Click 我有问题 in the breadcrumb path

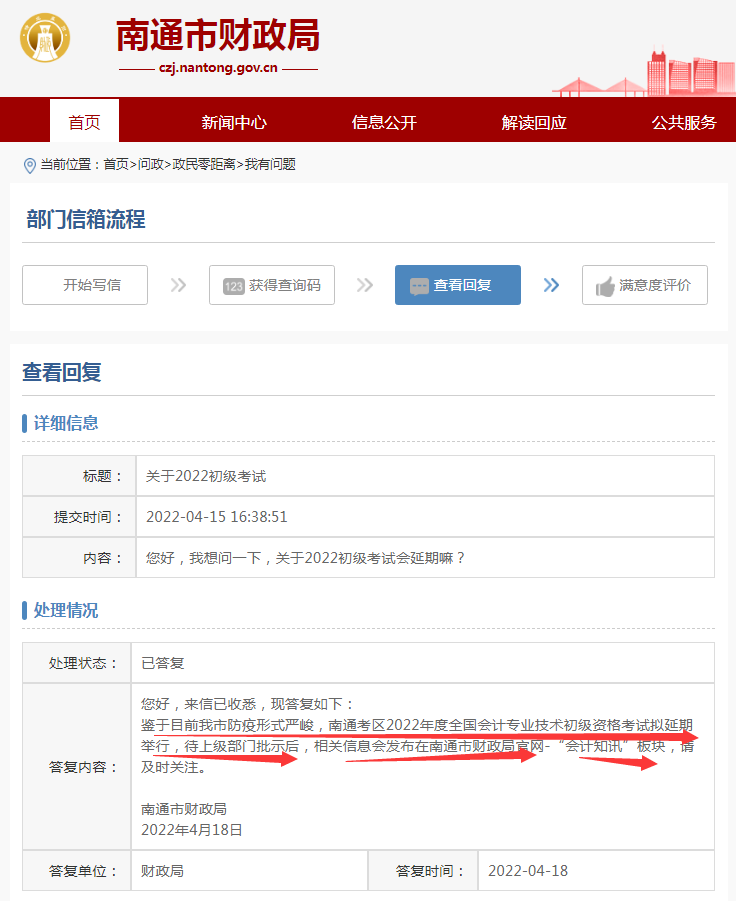point(270,164)
